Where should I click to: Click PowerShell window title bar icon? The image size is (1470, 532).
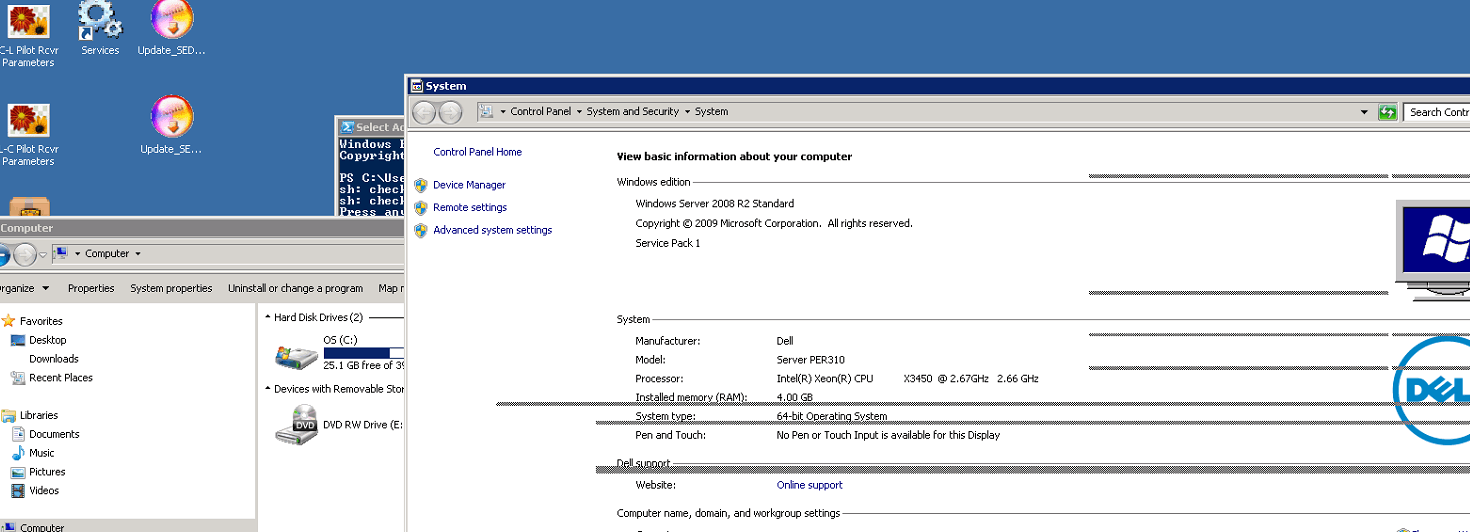(x=347, y=127)
